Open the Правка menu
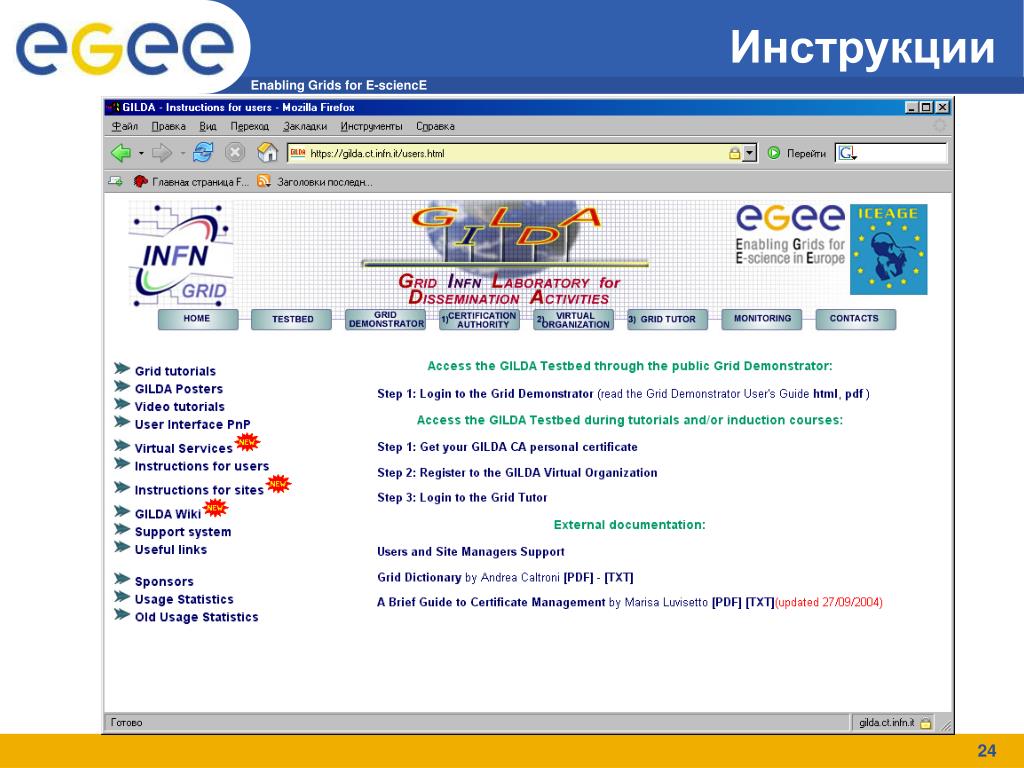Viewport: 1024px width, 768px height. 168,126
